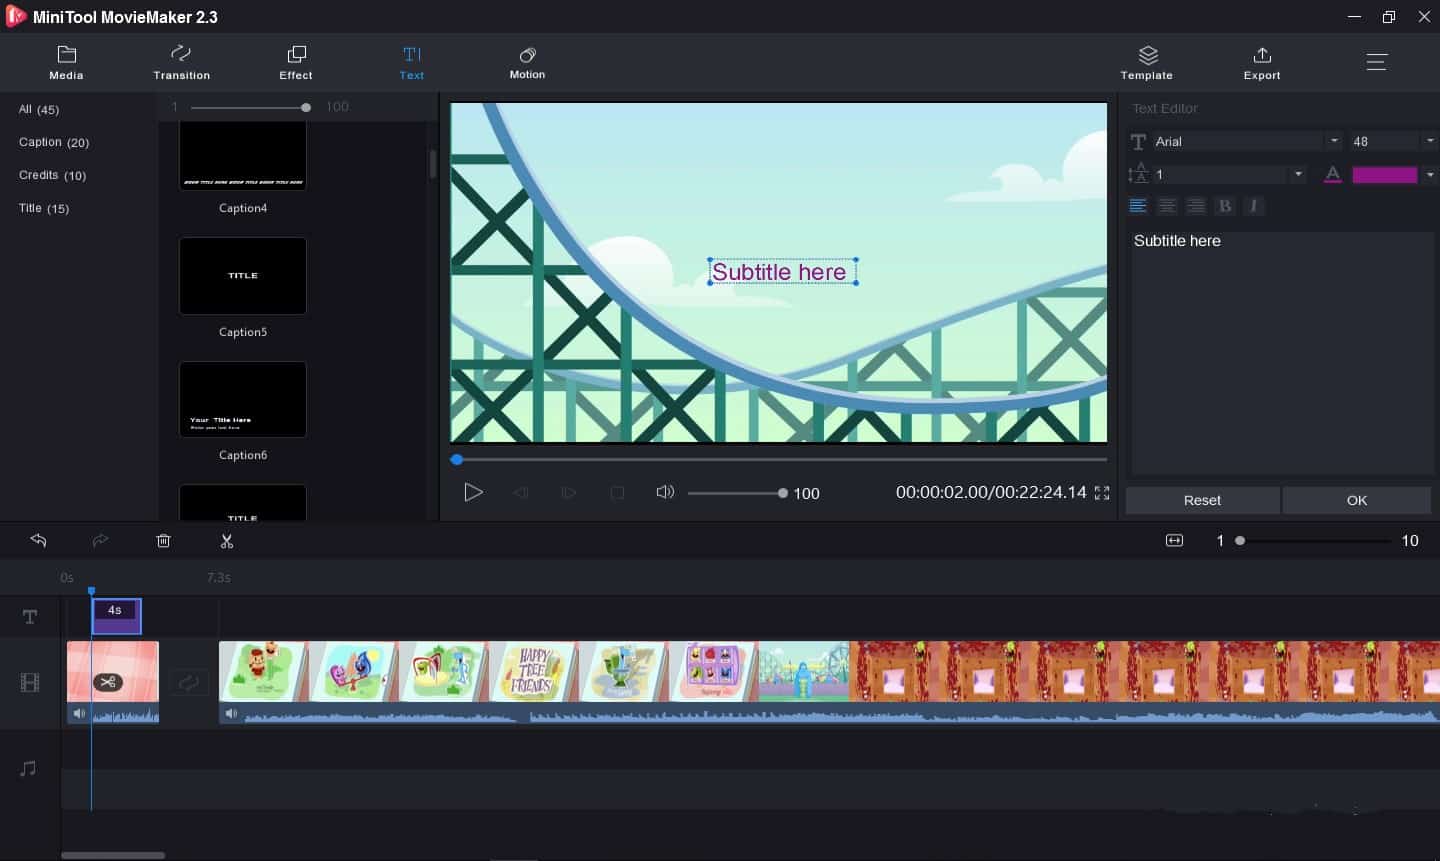Align text center

pos(1167,206)
